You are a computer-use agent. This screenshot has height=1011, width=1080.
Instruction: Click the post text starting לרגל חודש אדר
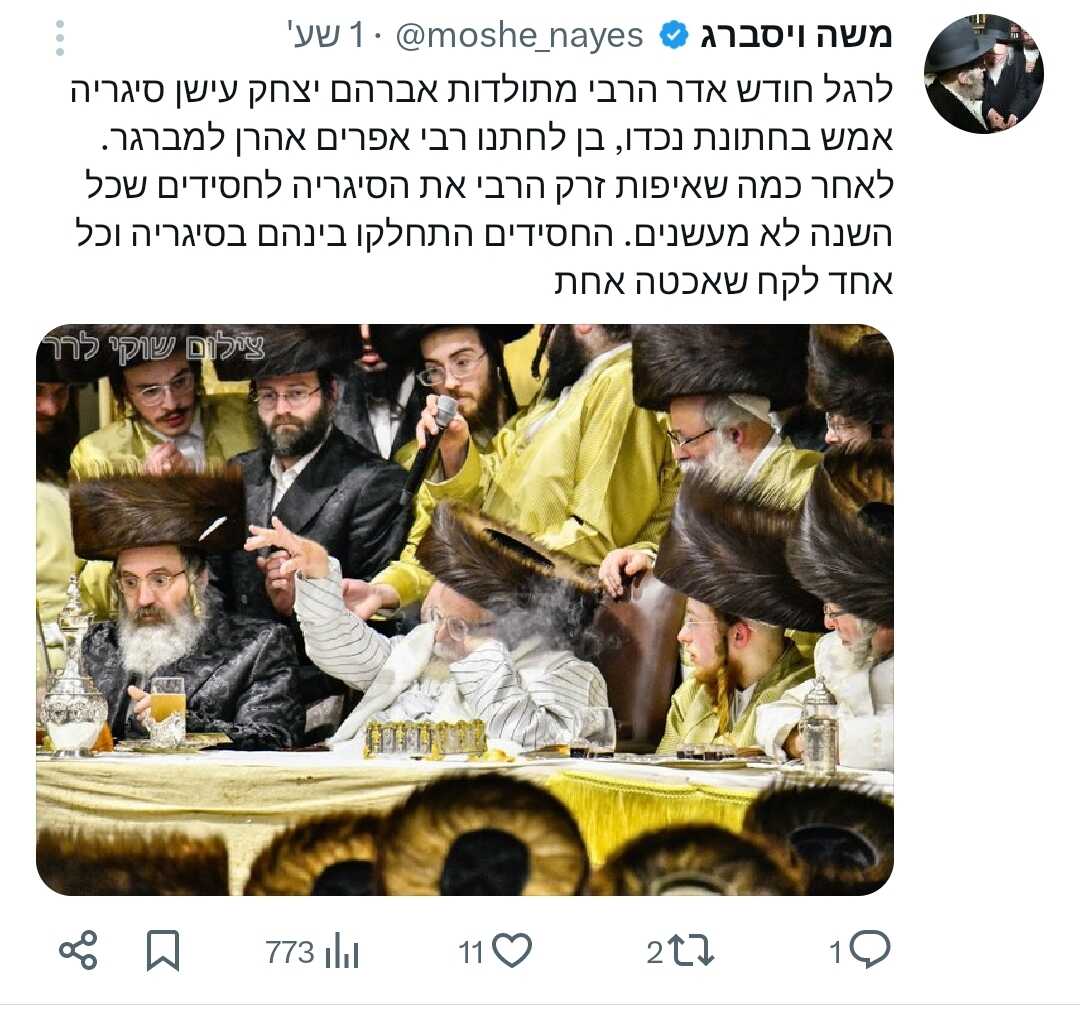(482, 186)
